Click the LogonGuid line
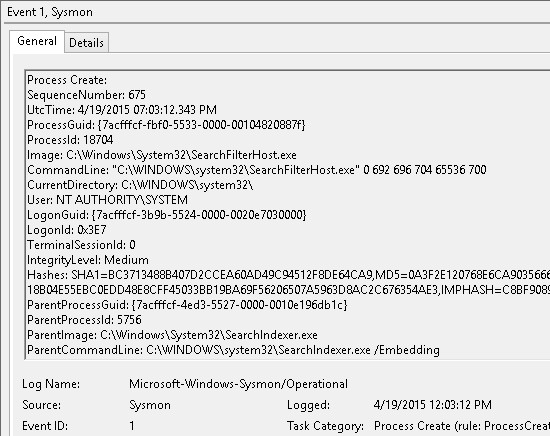Viewport: 550px width, 436px height. [x=167, y=215]
